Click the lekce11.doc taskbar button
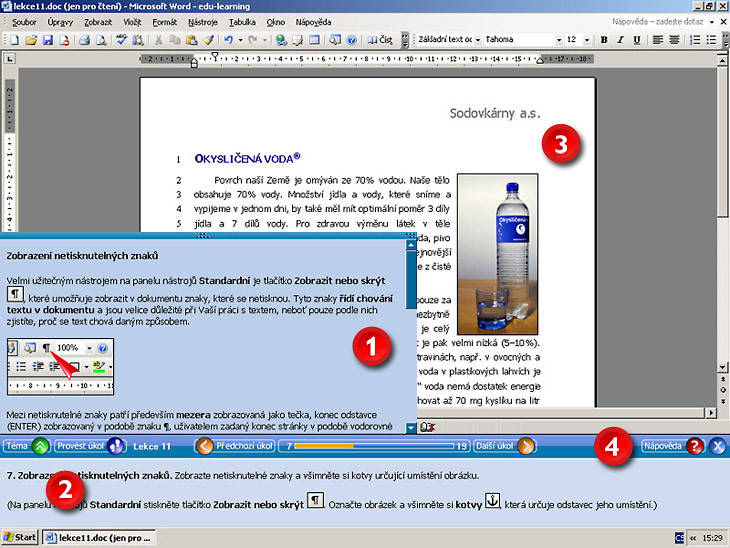 (99, 538)
